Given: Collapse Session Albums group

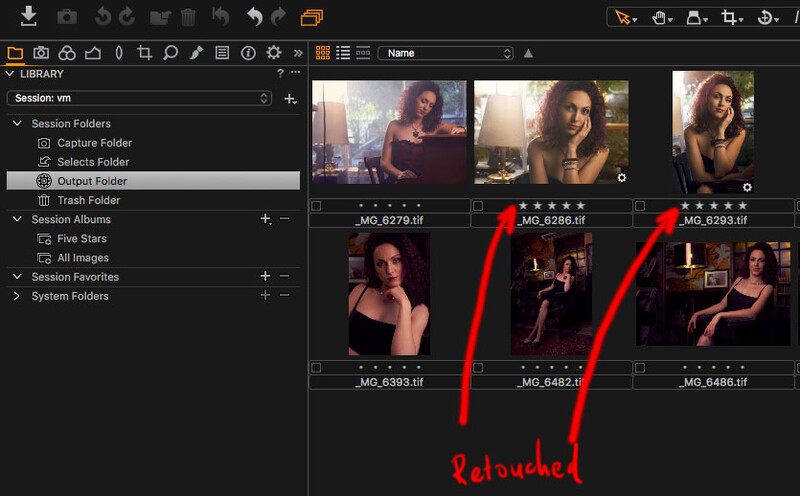Looking at the screenshot, I should point(17,219).
